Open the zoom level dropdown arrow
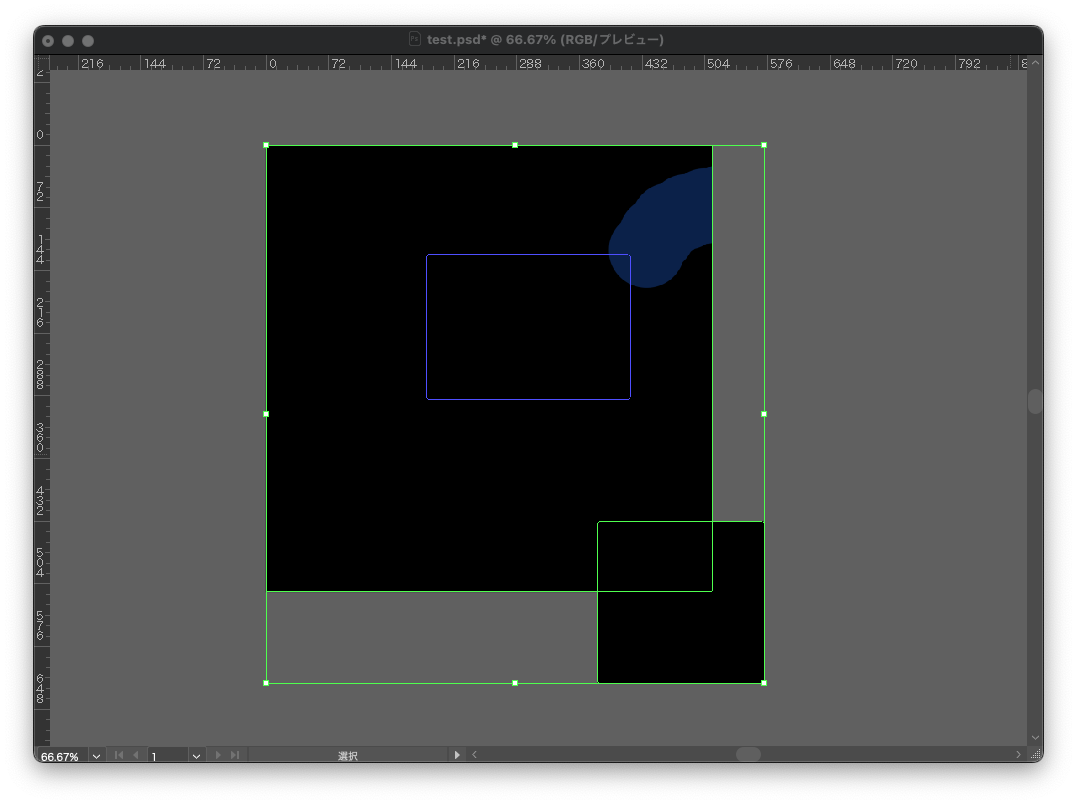This screenshot has width=1077, height=804. pyautogui.click(x=96, y=756)
